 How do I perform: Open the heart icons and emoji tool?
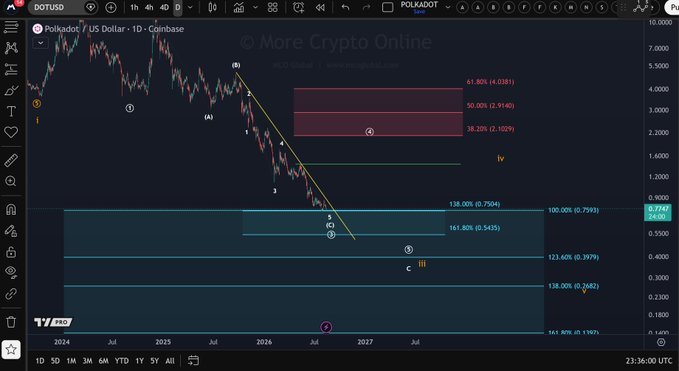click(x=11, y=132)
